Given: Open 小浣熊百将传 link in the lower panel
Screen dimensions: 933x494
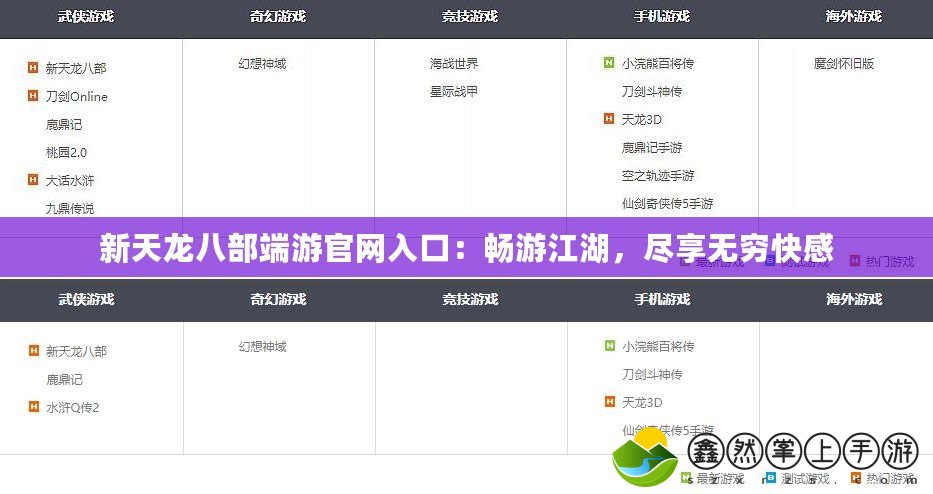Looking at the screenshot, I should tap(658, 346).
